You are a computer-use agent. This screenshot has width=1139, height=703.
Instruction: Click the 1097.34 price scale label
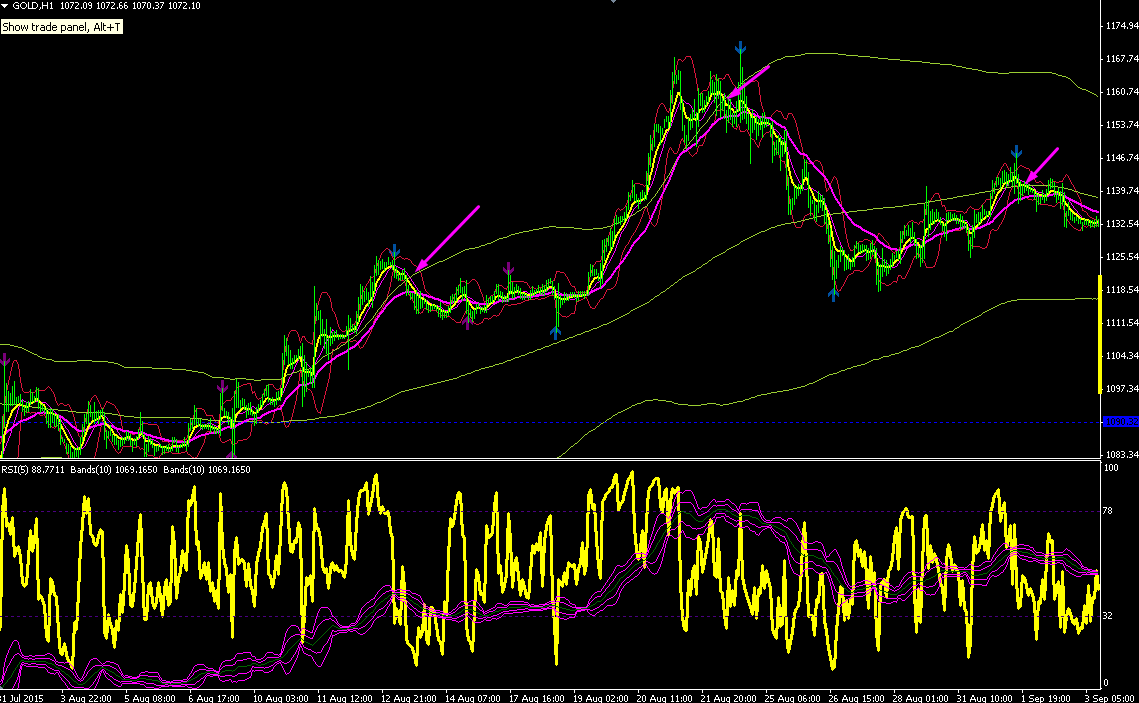point(1122,389)
